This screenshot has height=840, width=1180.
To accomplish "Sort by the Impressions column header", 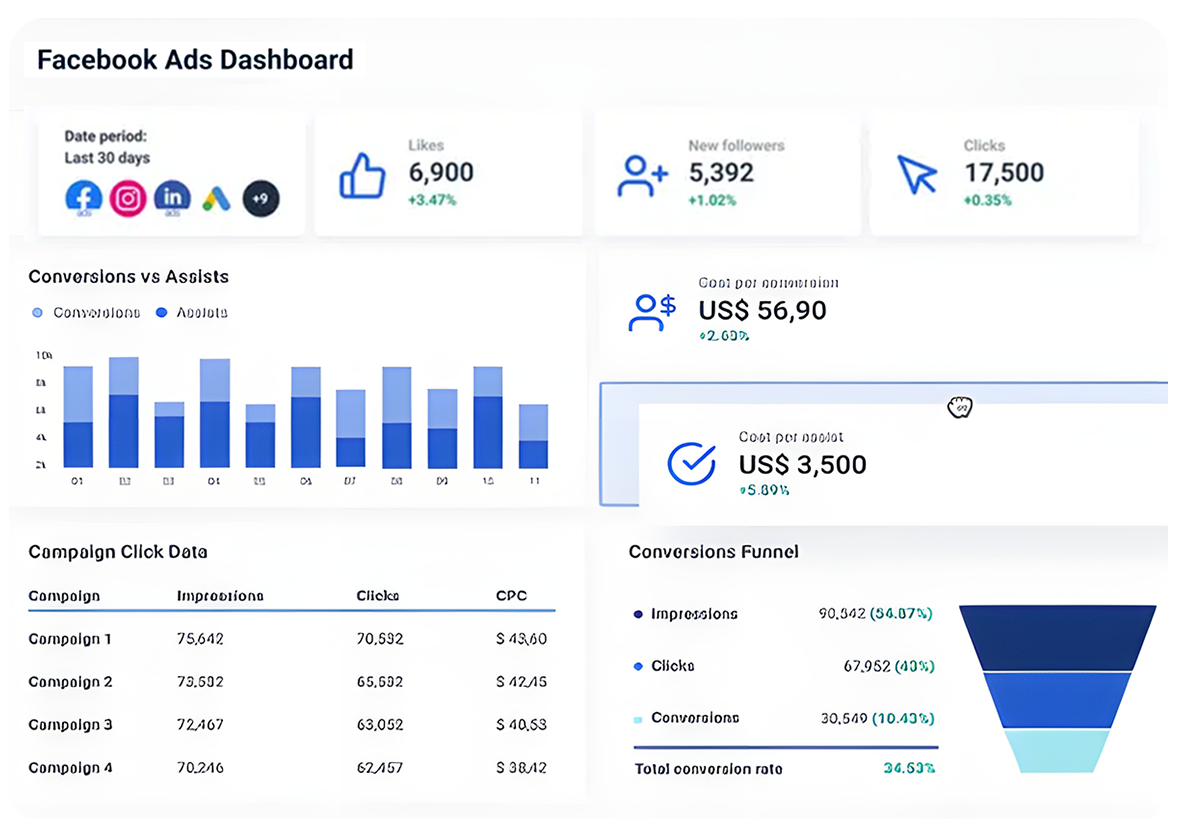I will click(220, 596).
